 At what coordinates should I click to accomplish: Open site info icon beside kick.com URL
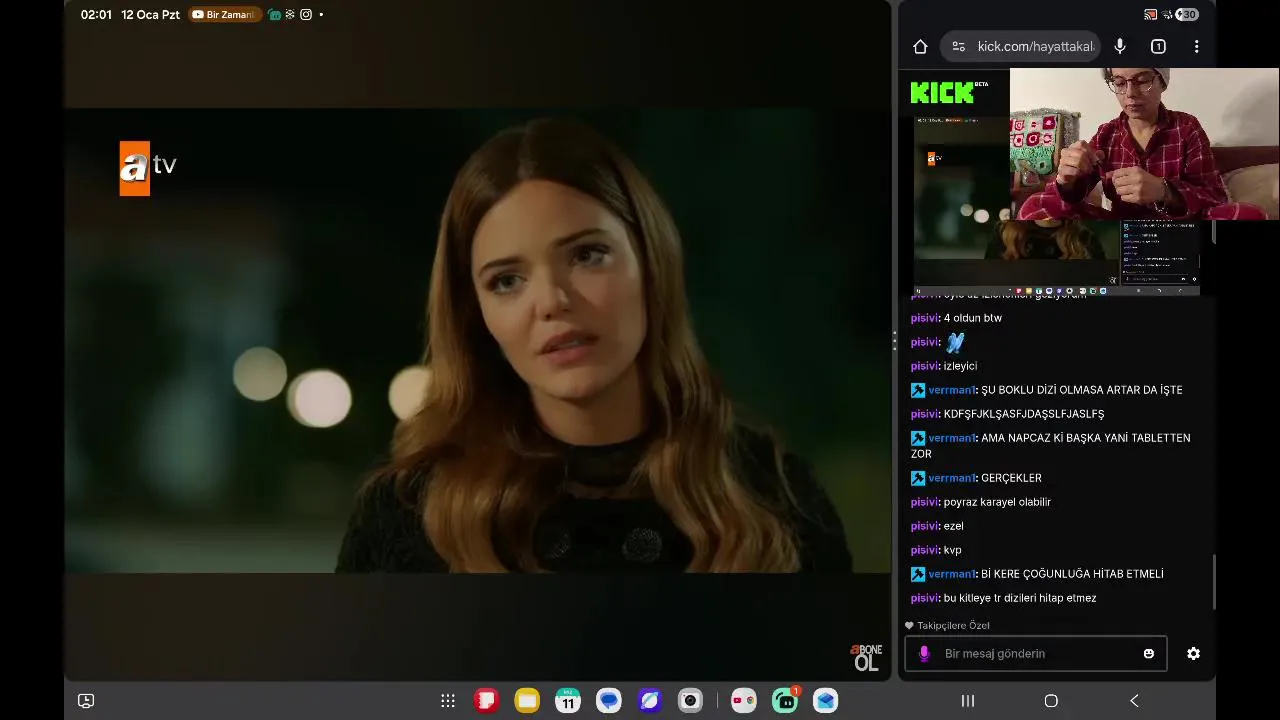pyautogui.click(x=958, y=47)
